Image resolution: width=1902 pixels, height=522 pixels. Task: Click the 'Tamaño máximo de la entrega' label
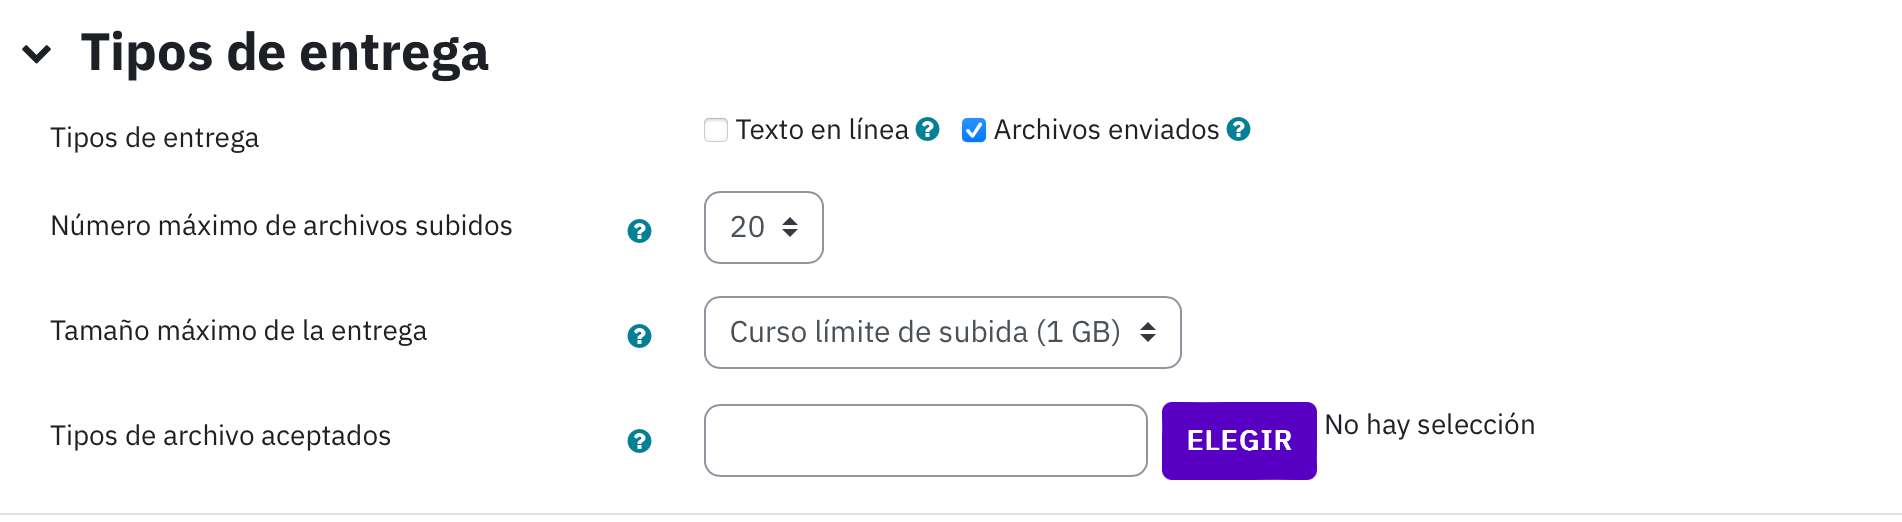tap(239, 331)
